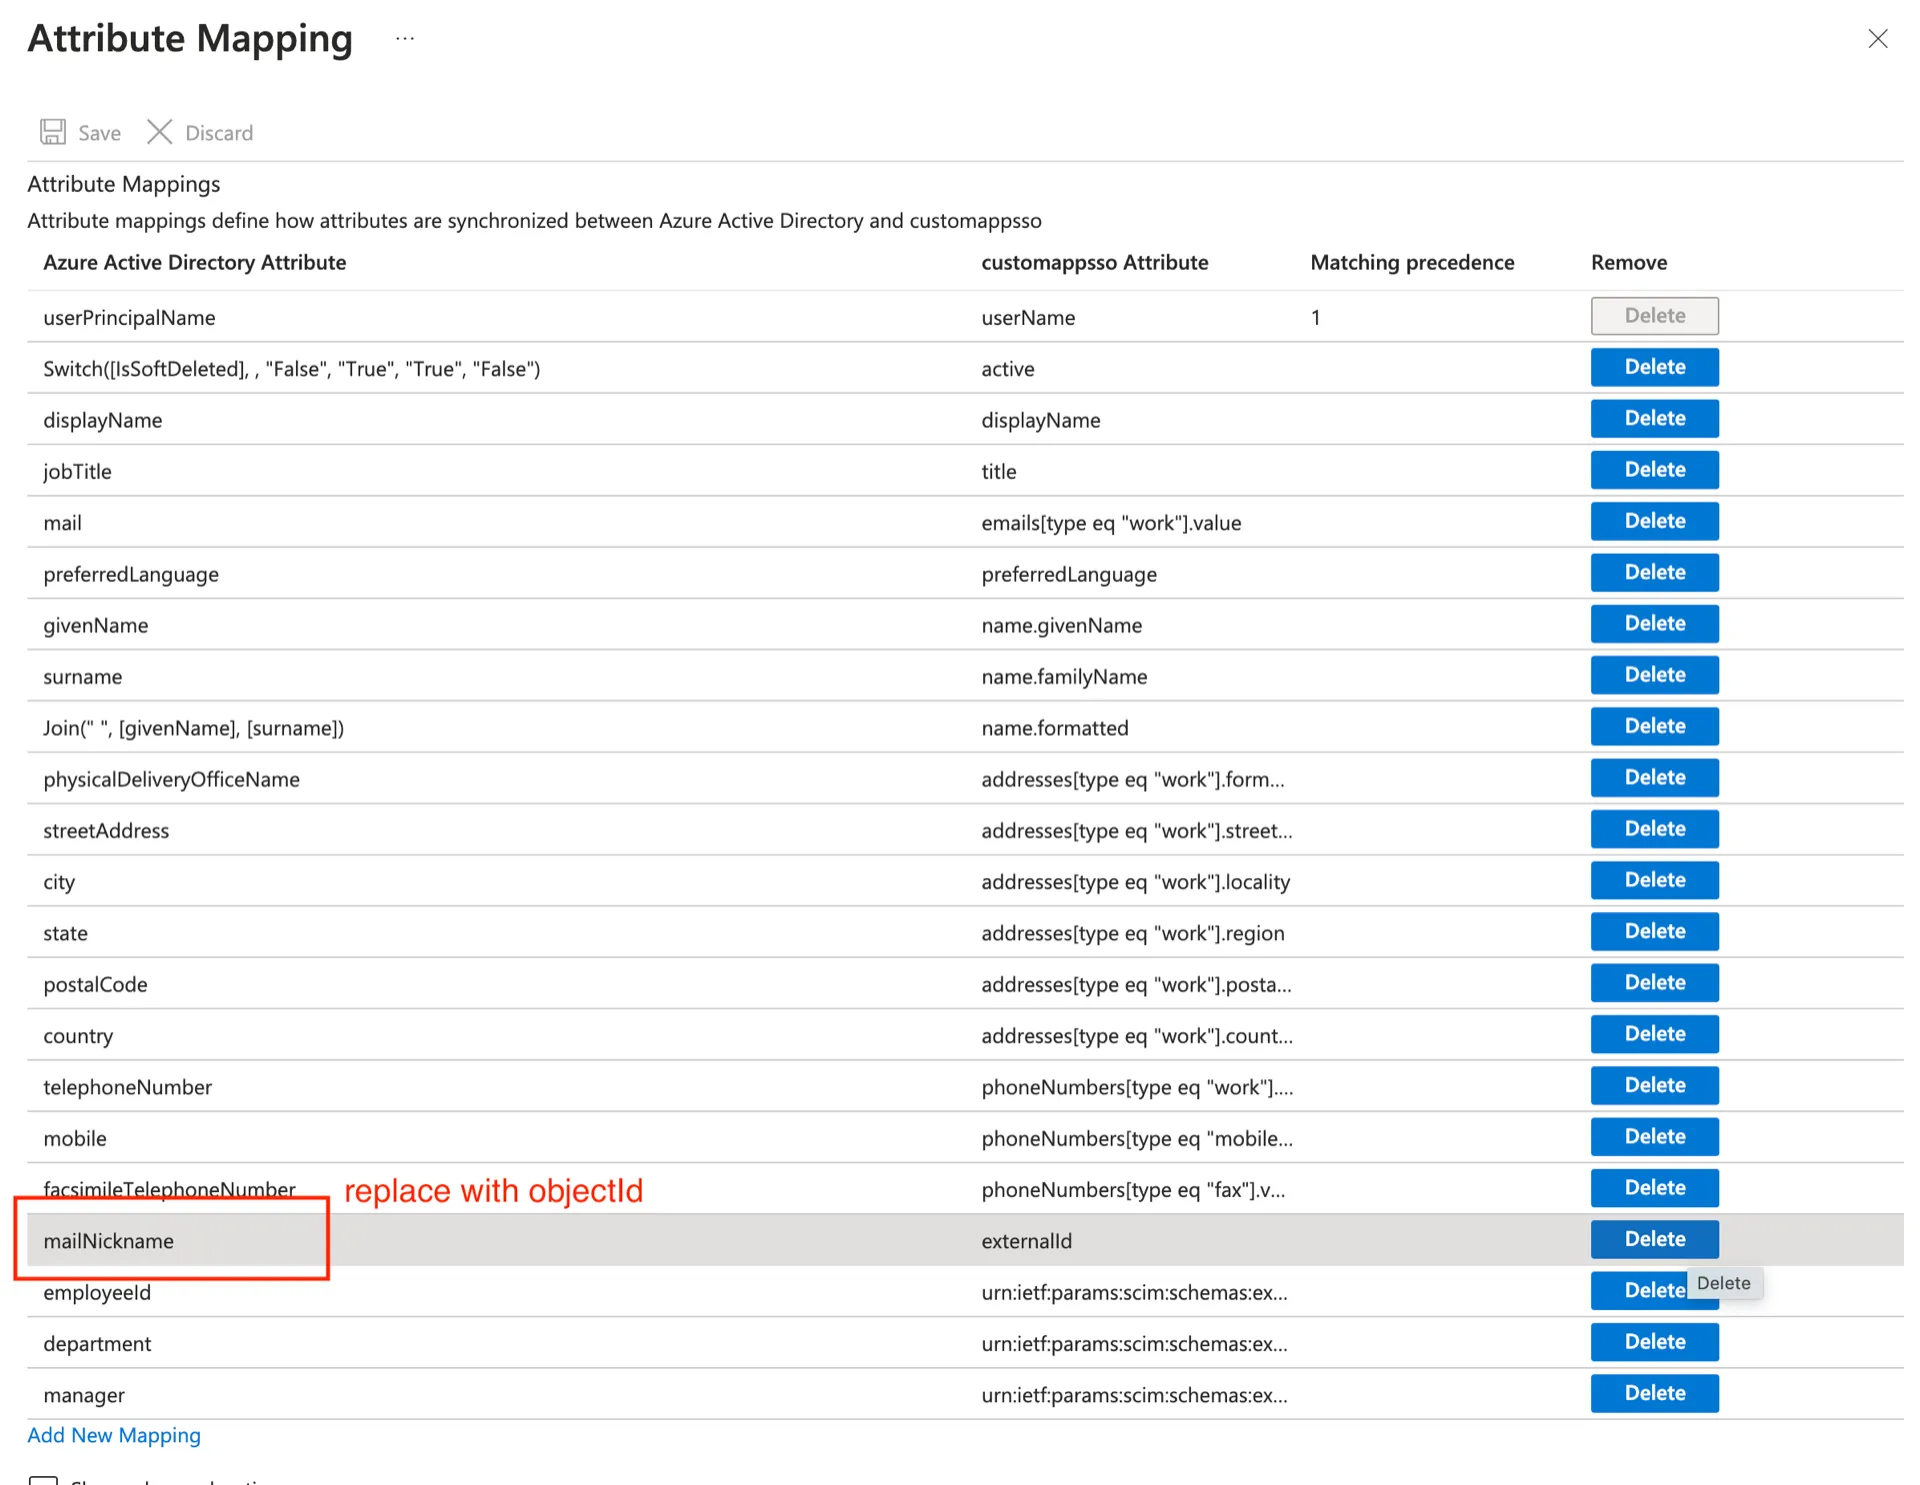The height and width of the screenshot is (1485, 1920).
Task: Click the Discard X icon
Action: [x=159, y=132]
